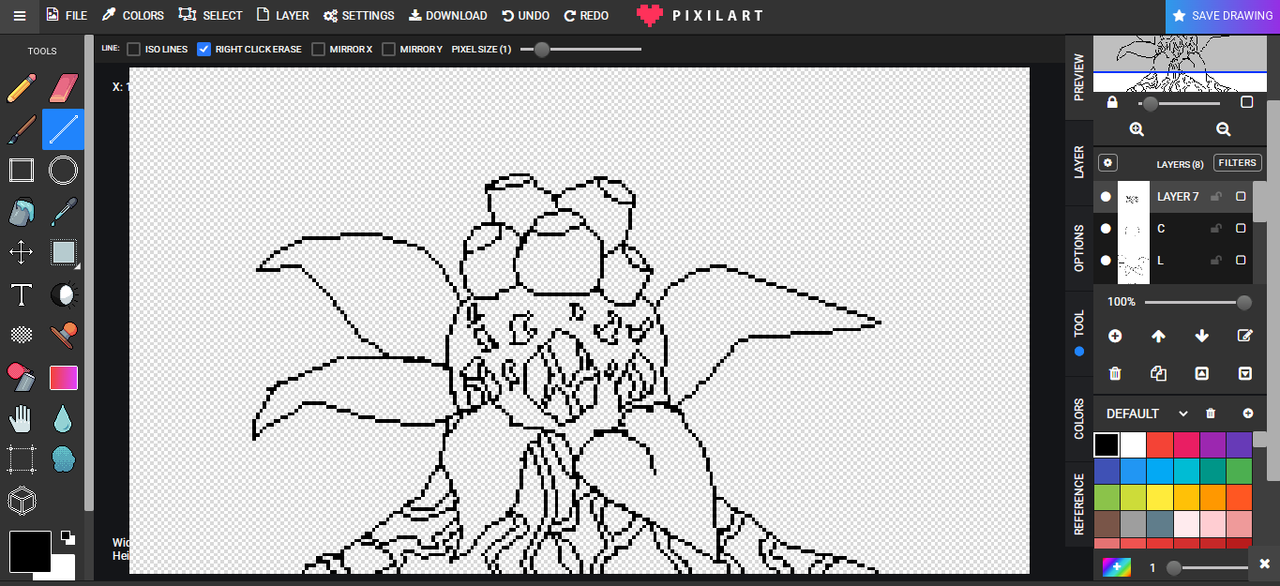Click the DOWNLOAD button
Viewport: 1280px width, 586px height.
coord(448,16)
